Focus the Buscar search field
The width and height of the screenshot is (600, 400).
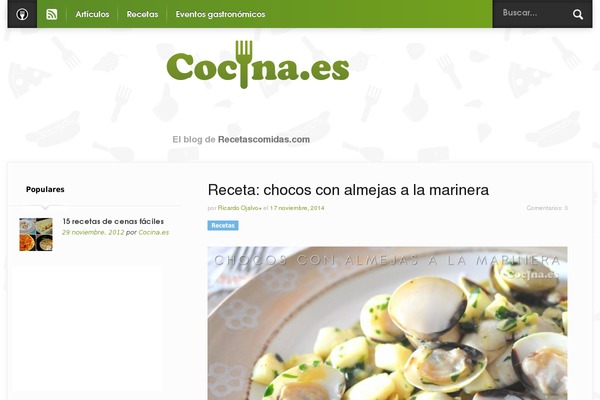[533, 13]
